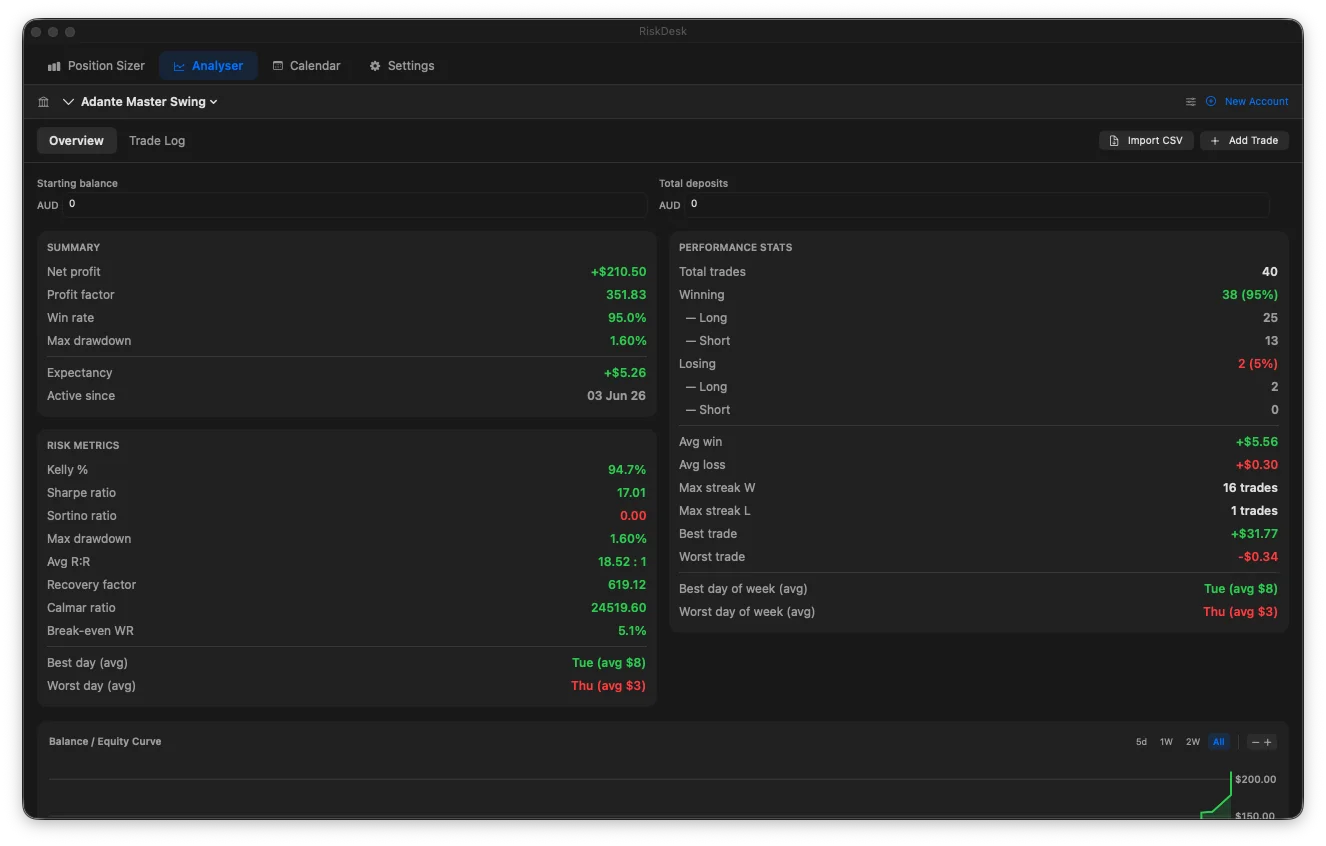The image size is (1326, 846).
Task: Click the Avg win value +$5.56
Action: click(x=1257, y=442)
